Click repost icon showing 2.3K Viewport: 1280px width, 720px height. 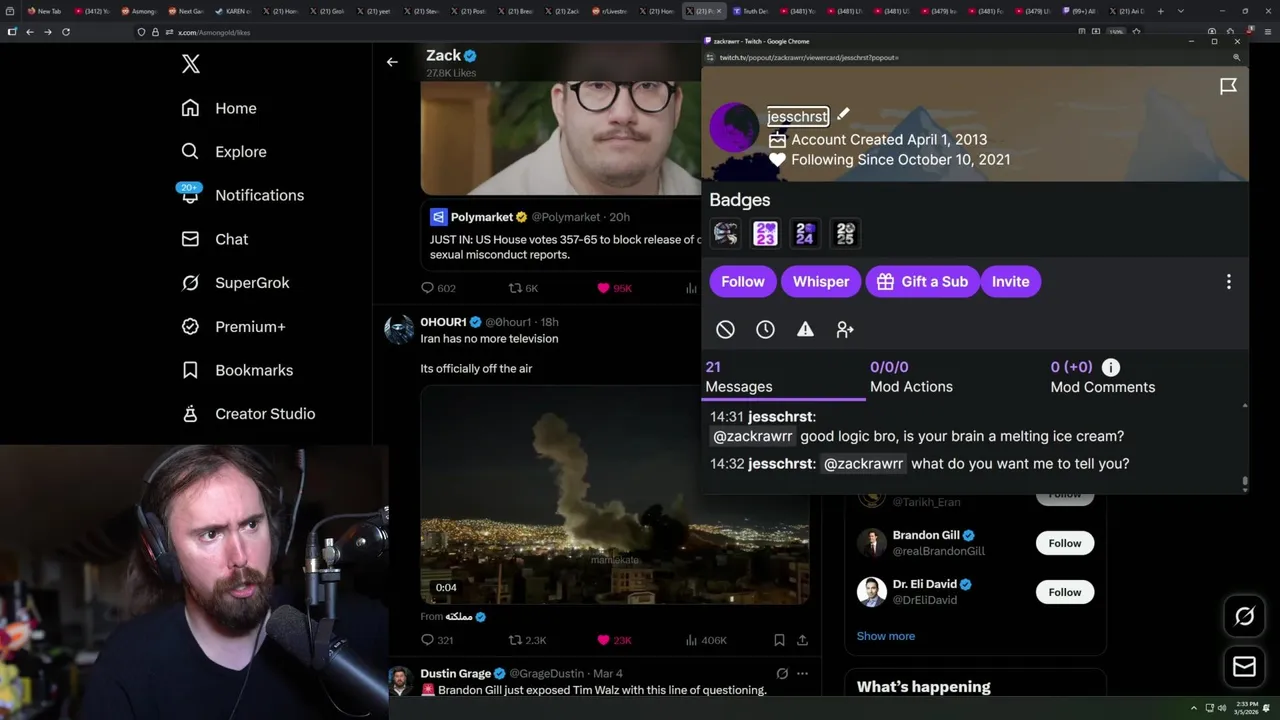(x=515, y=640)
